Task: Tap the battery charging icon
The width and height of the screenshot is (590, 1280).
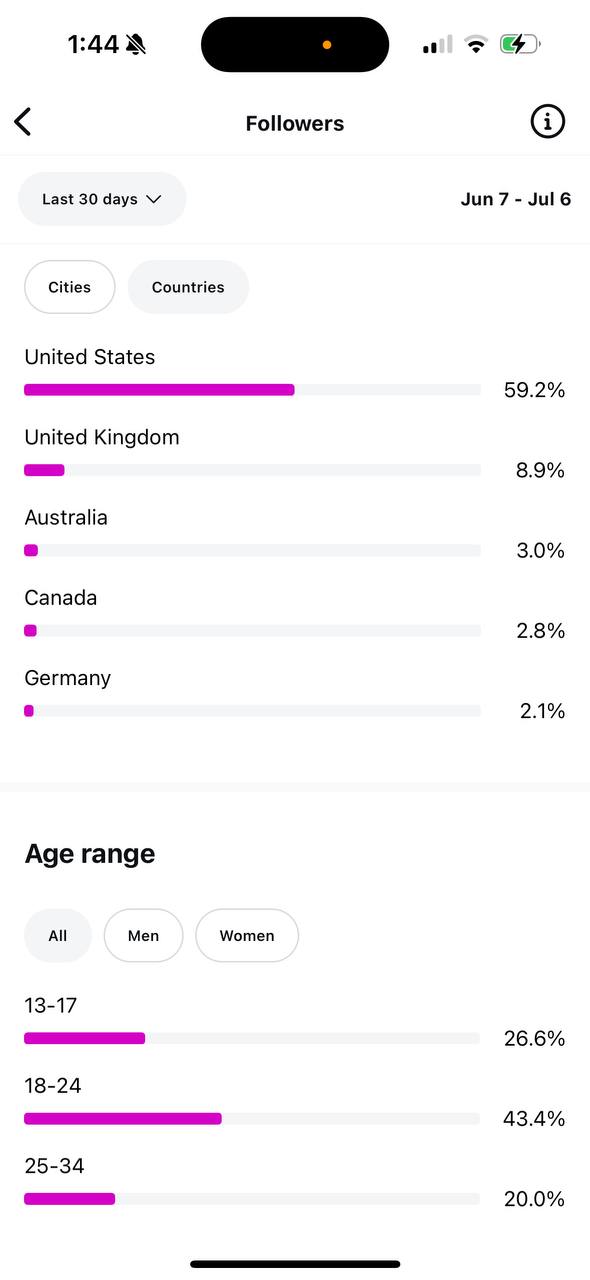Action: pyautogui.click(x=520, y=44)
